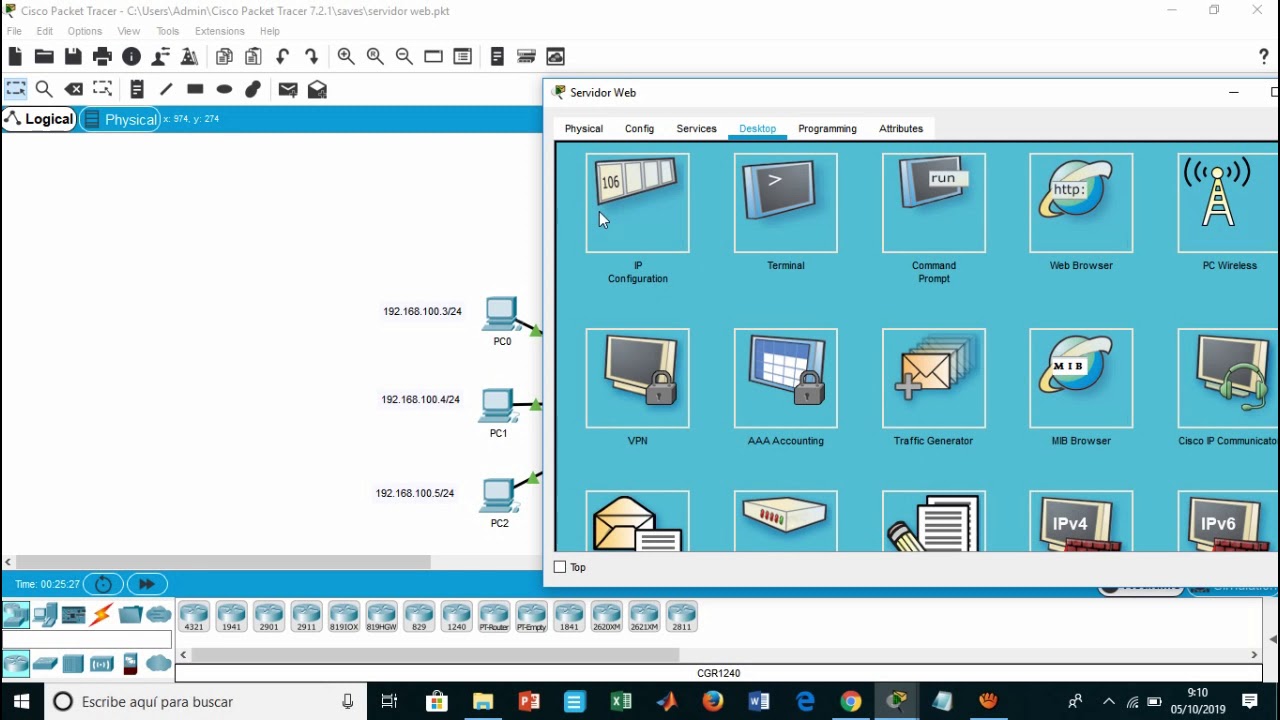Click the Redo arrow in toolbar
The width and height of the screenshot is (1280, 720).
[x=312, y=57]
